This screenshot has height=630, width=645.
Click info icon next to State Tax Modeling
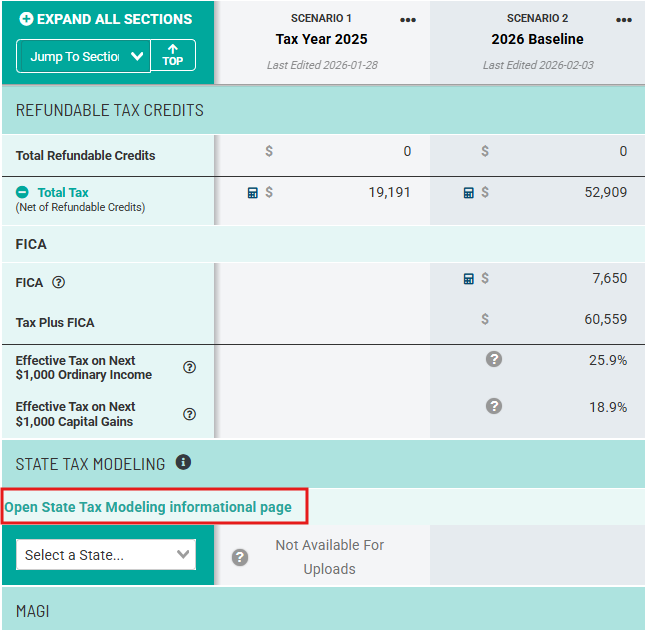click(x=183, y=462)
